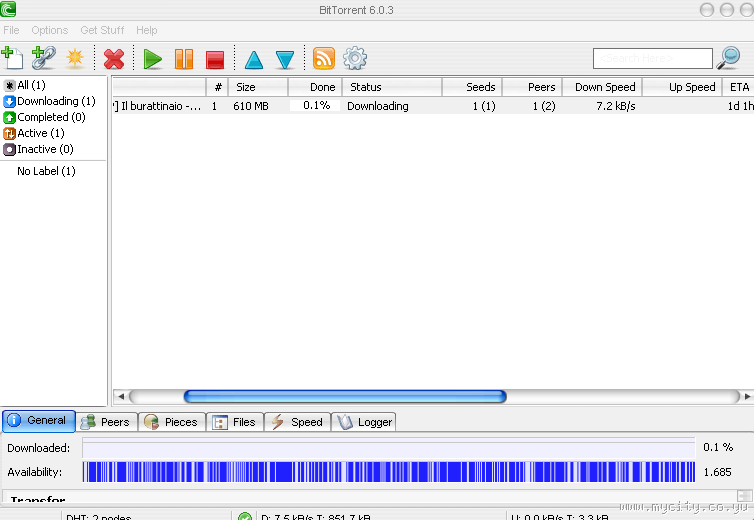Screen dimensions: 754x520
Task: Sort by the Peers column header
Action: pos(532,87)
